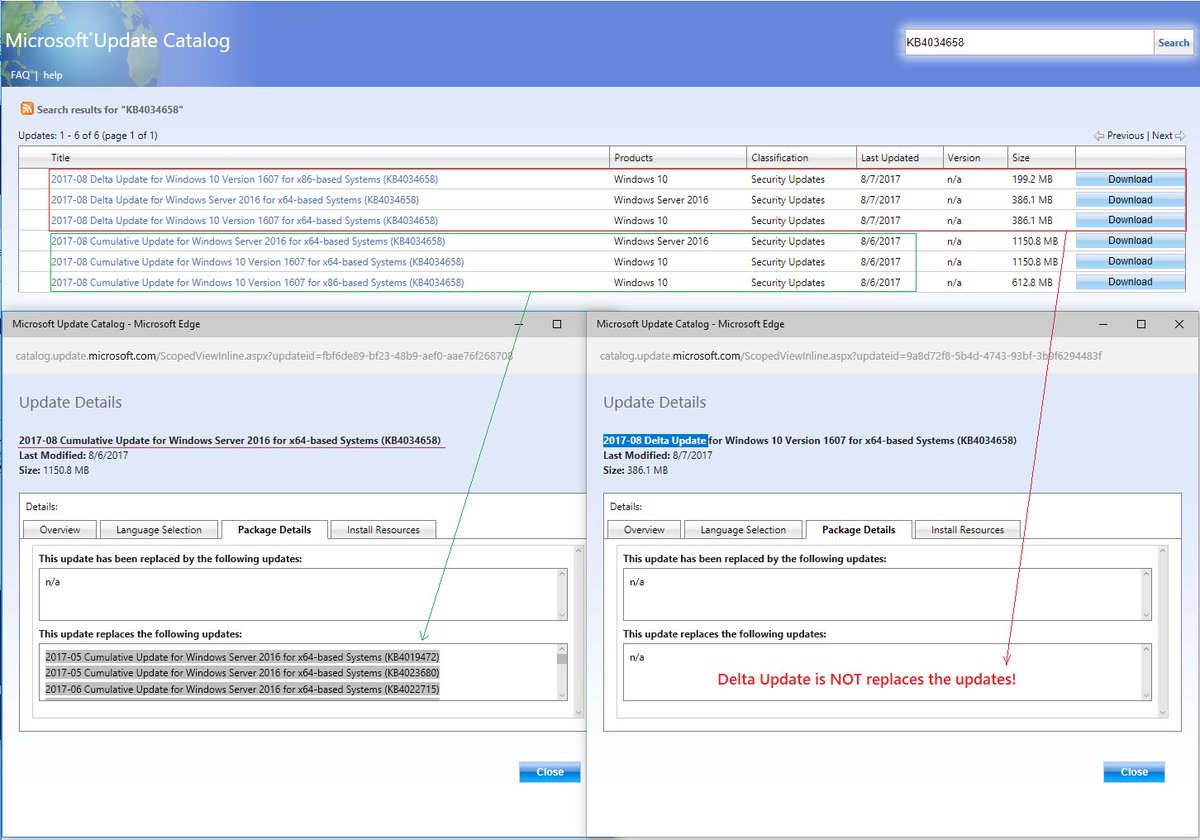
Task: Click address bar of left Edge window
Action: pos(265,355)
